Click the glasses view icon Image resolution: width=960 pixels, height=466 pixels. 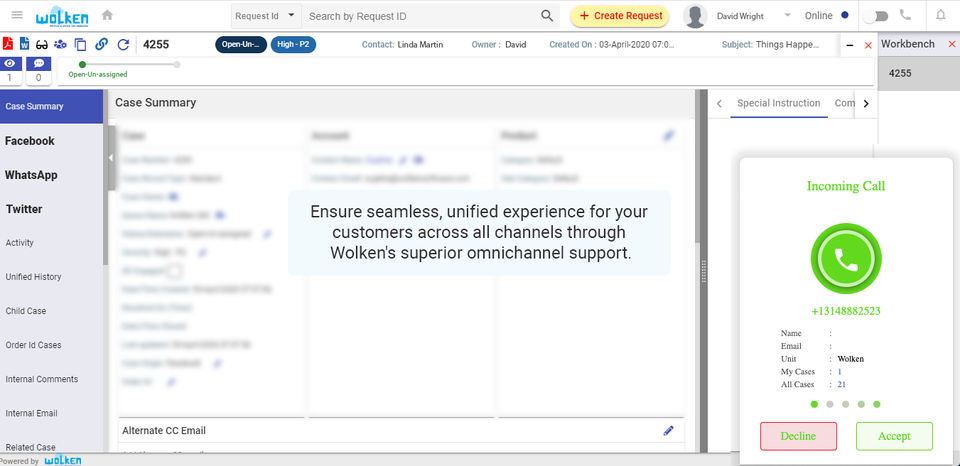[42, 45]
